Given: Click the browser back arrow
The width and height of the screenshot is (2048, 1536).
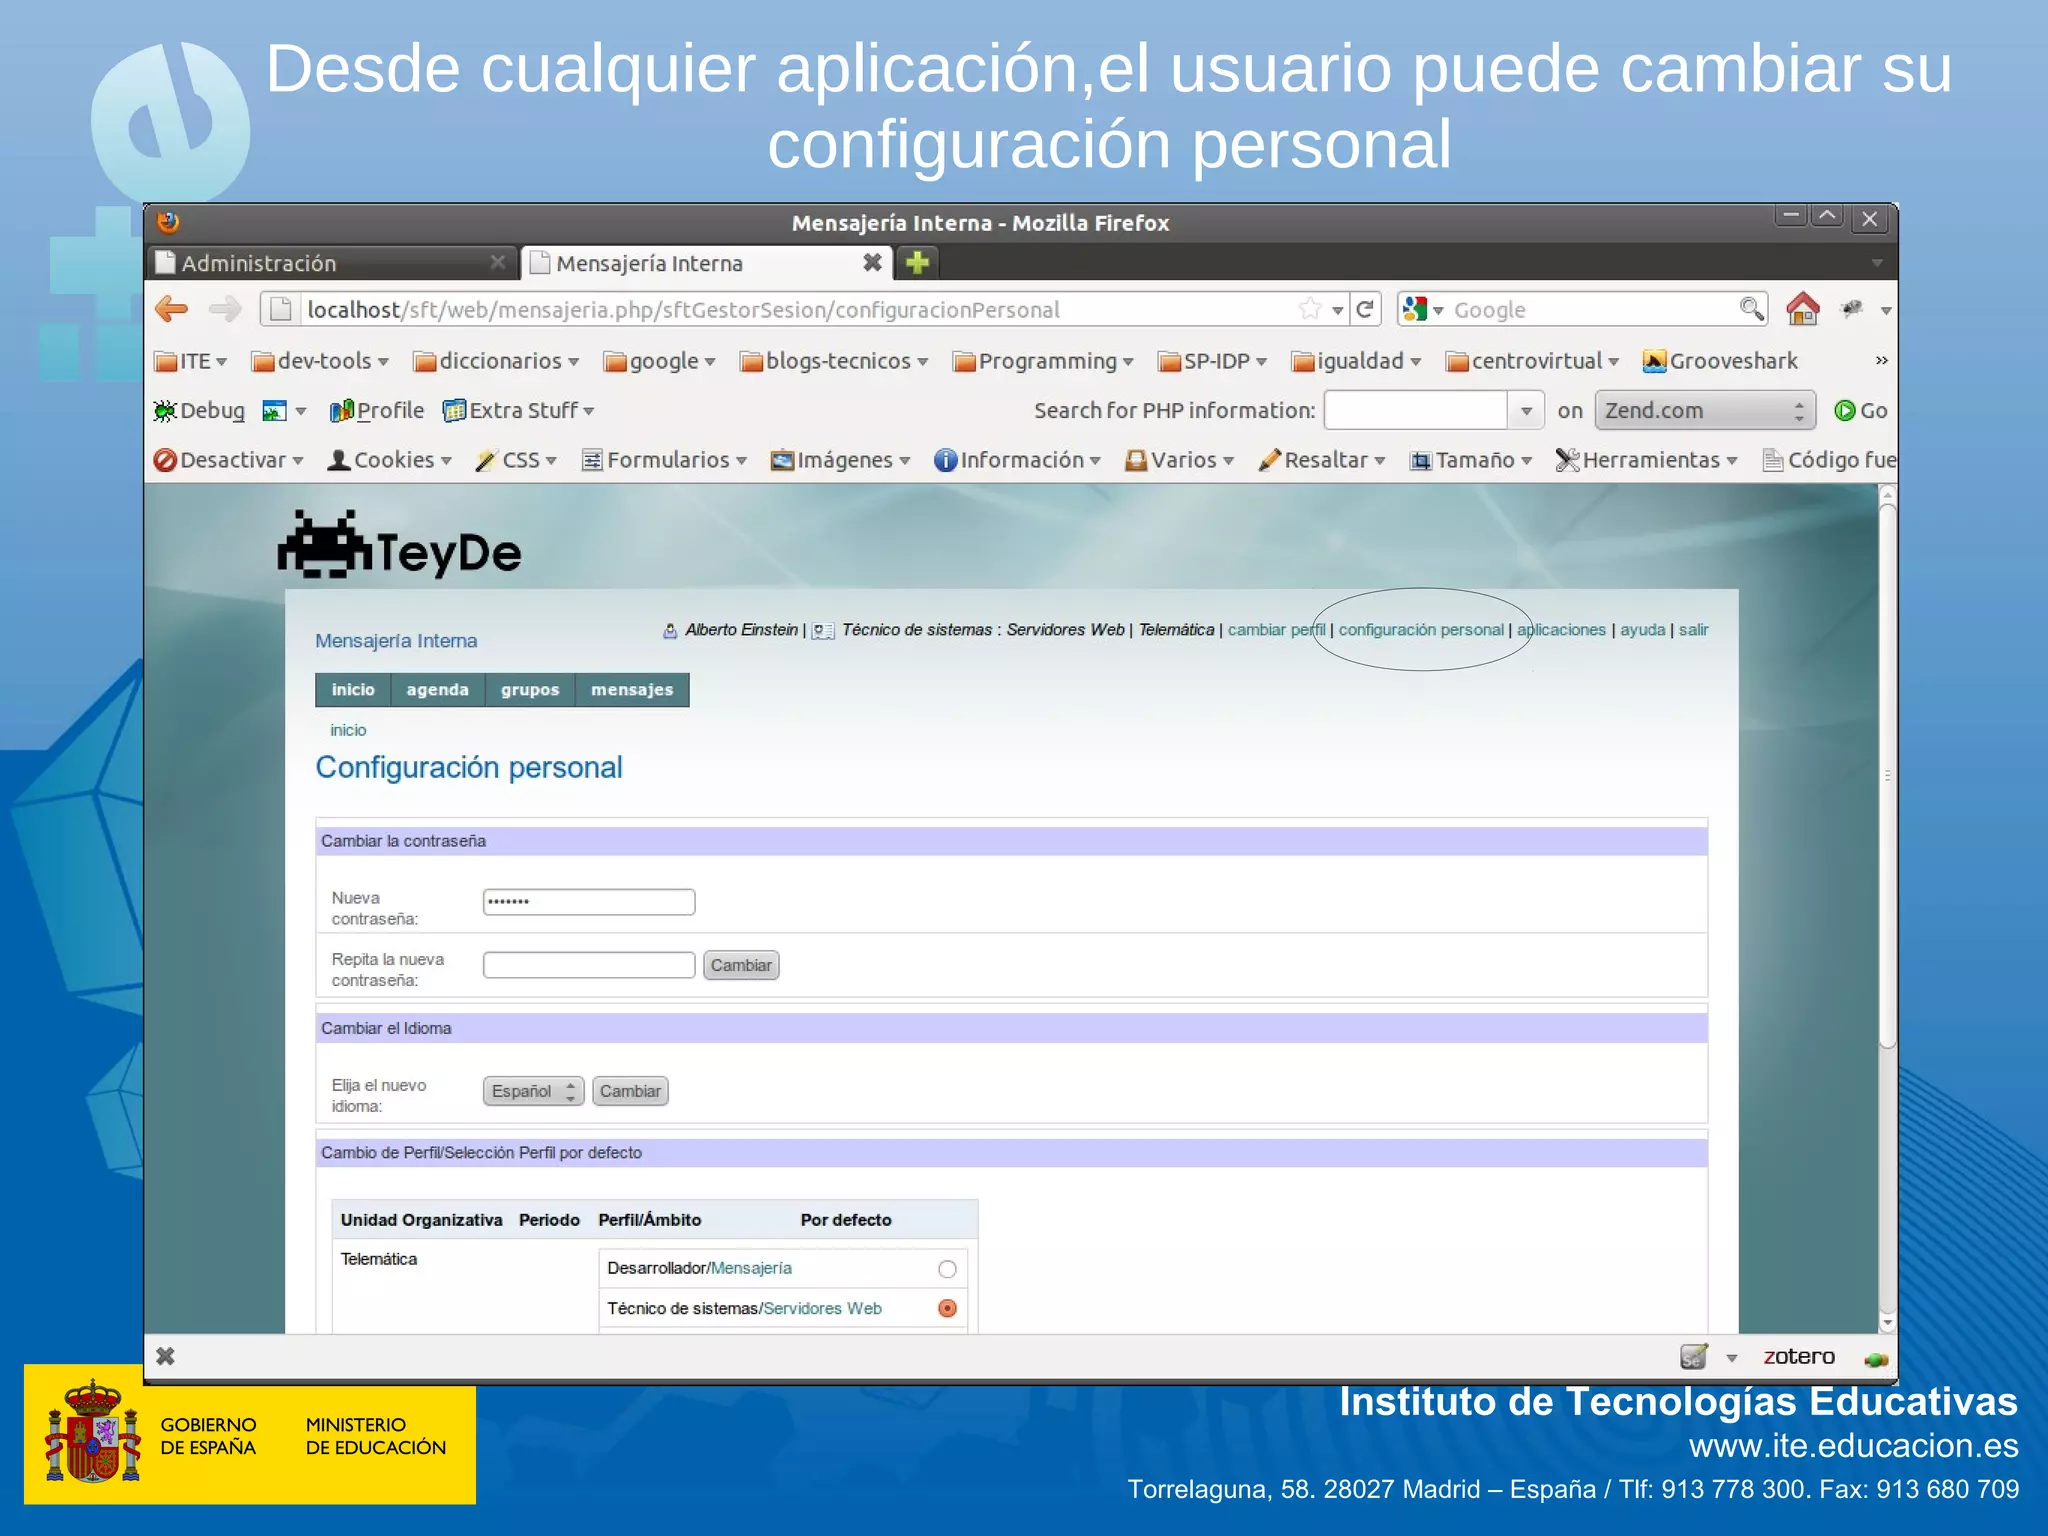Looking at the screenshot, I should point(172,309).
